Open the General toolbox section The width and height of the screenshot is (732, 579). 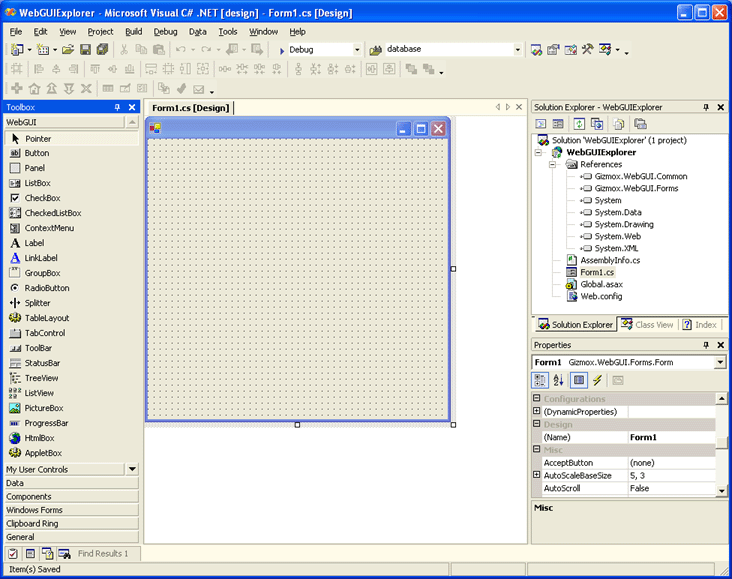coord(71,537)
